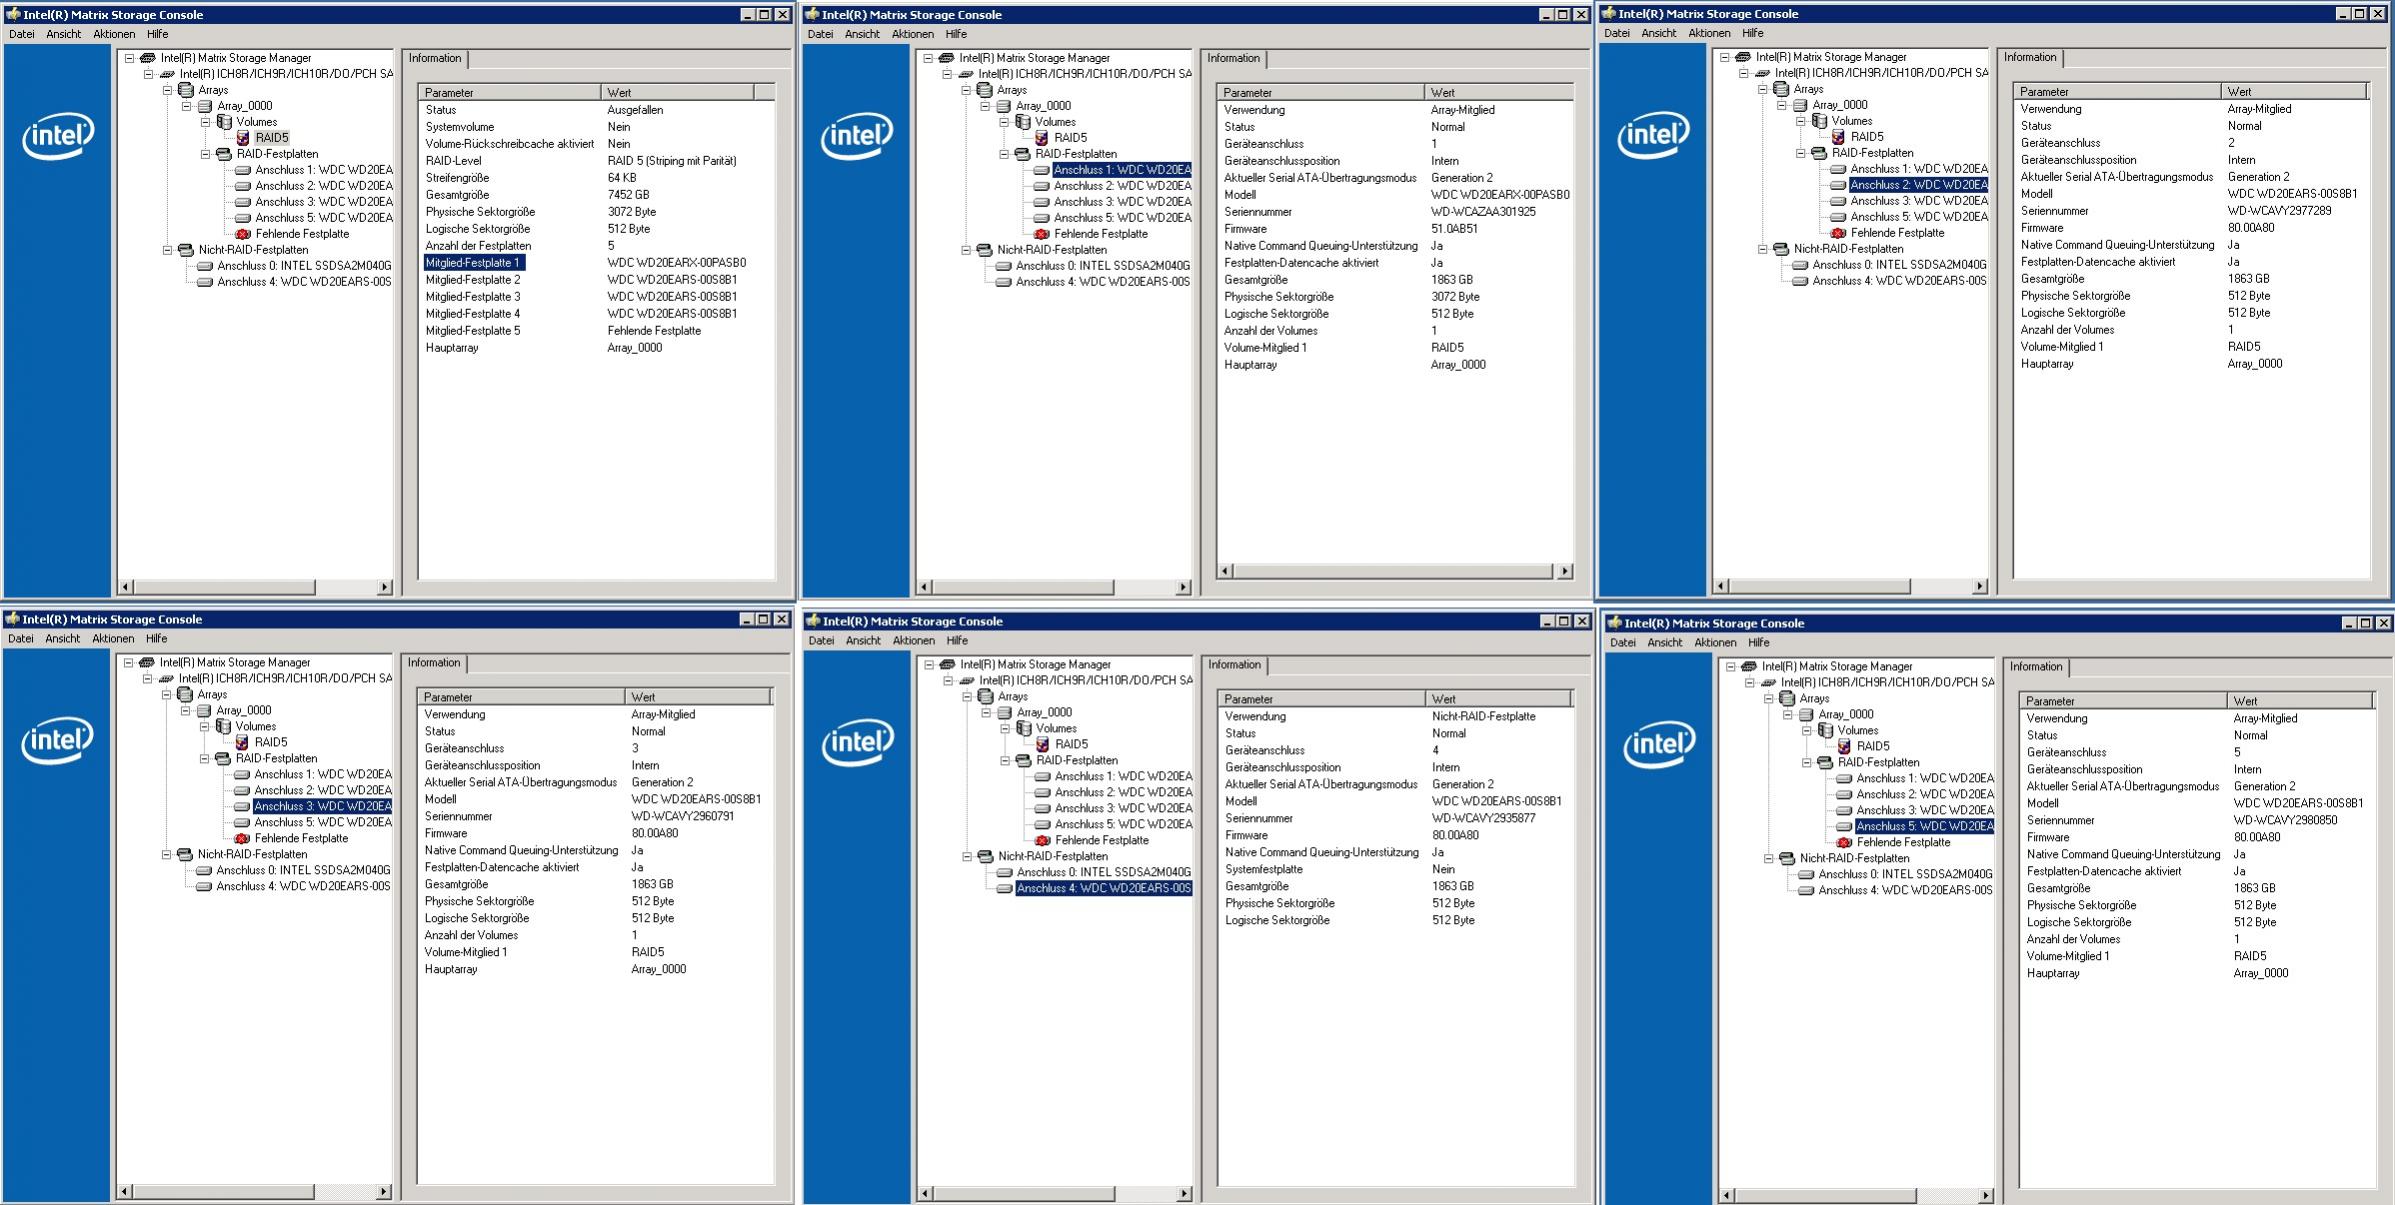
Task: Click drive icon of highlighted Anschluss 3 entry
Action: pos(241,806)
